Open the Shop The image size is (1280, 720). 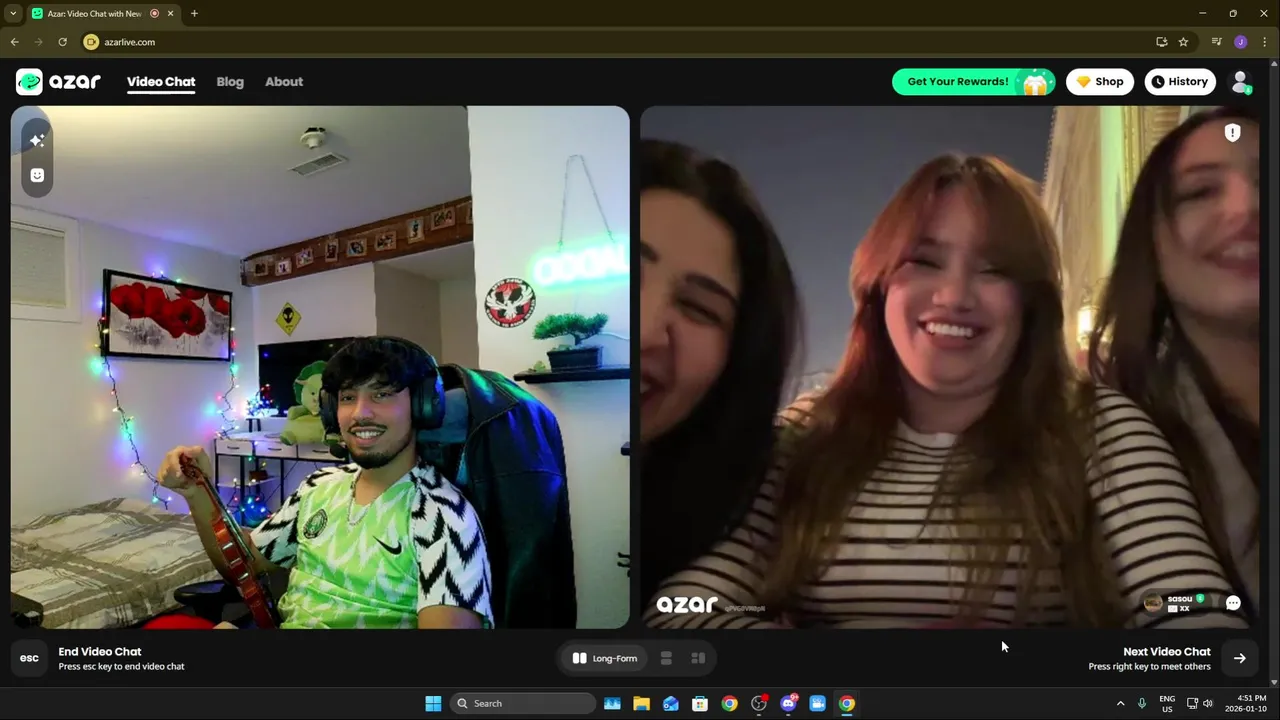click(x=1100, y=82)
